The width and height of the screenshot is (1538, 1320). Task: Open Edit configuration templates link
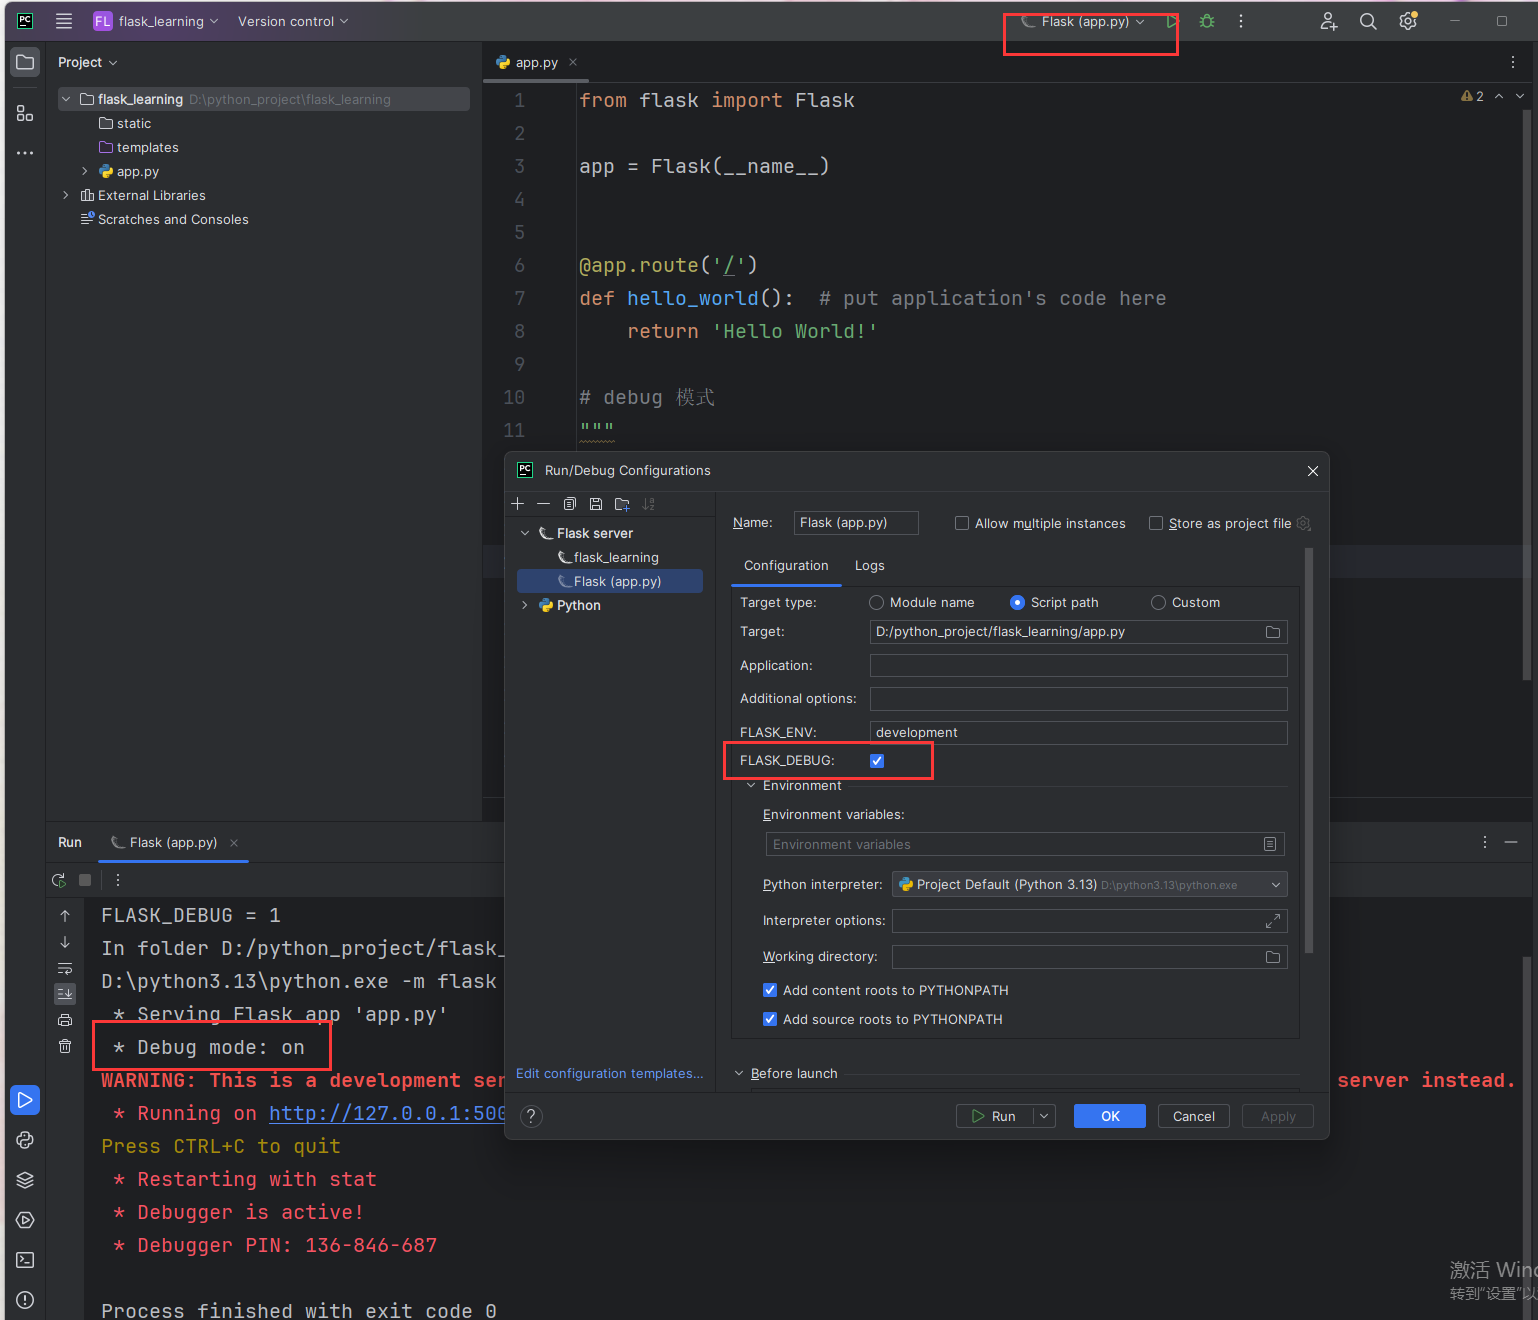(610, 1074)
